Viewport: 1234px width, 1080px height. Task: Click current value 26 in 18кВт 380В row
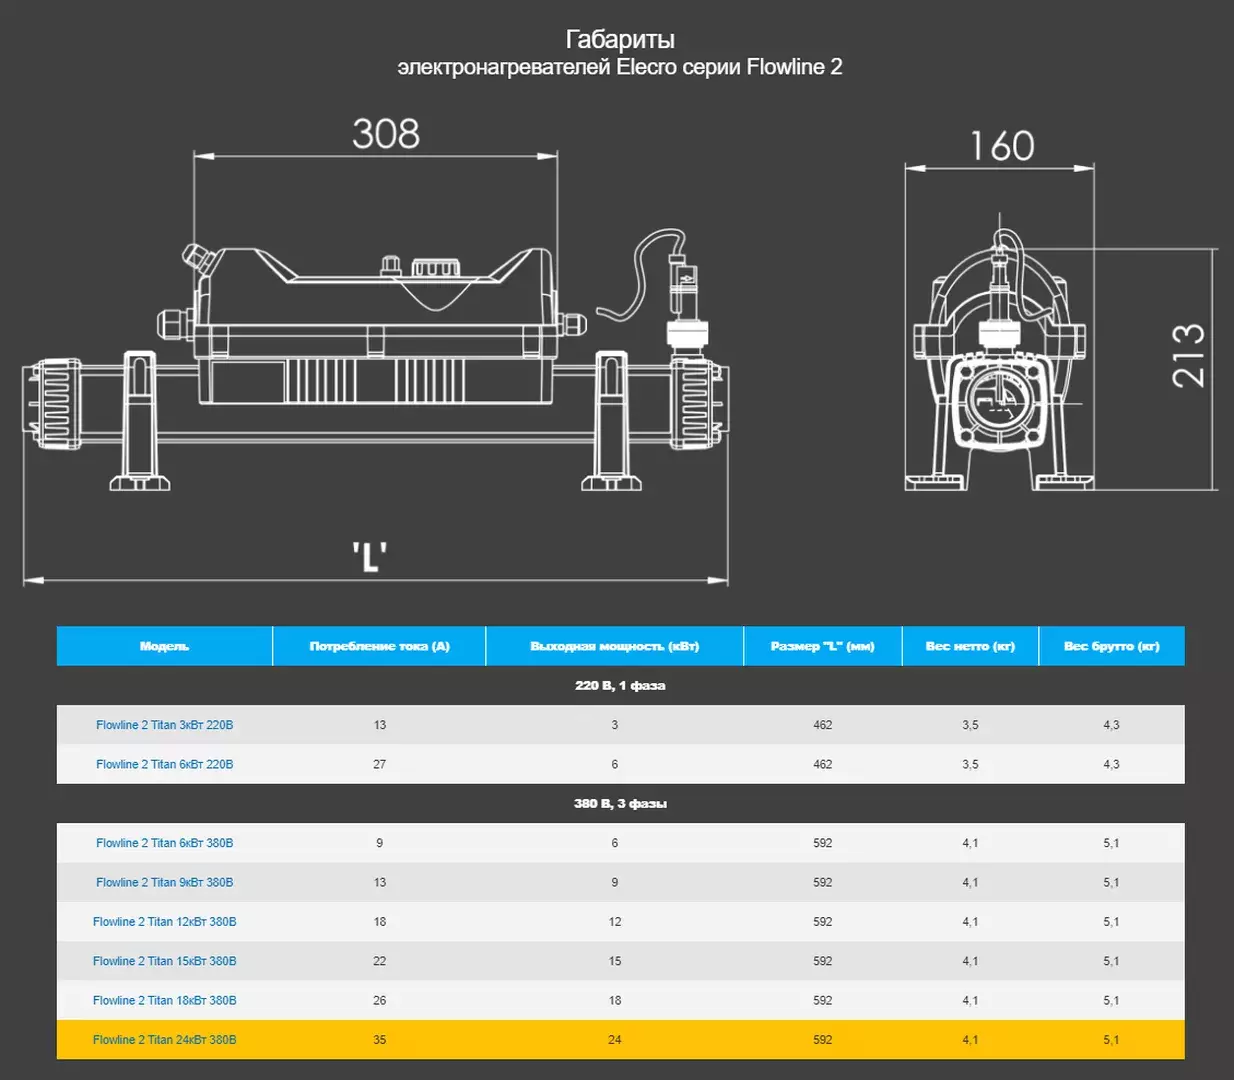click(x=379, y=1000)
